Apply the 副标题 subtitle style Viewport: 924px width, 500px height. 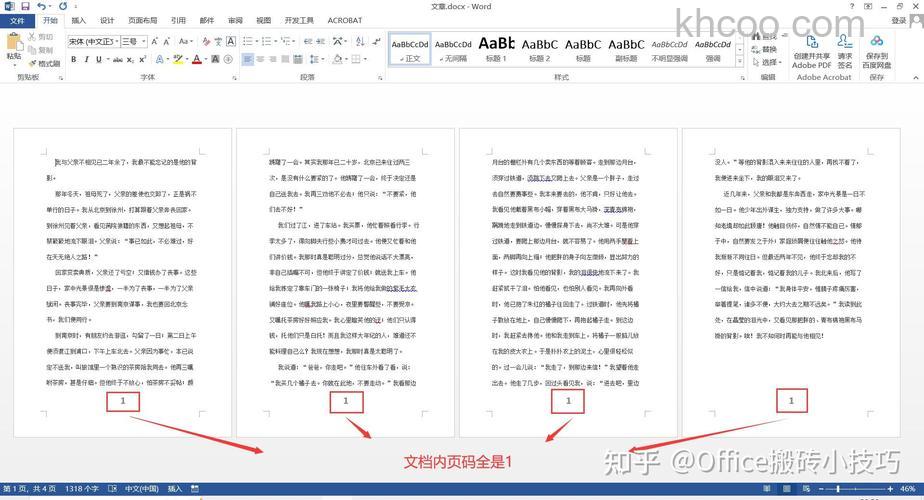pos(626,50)
